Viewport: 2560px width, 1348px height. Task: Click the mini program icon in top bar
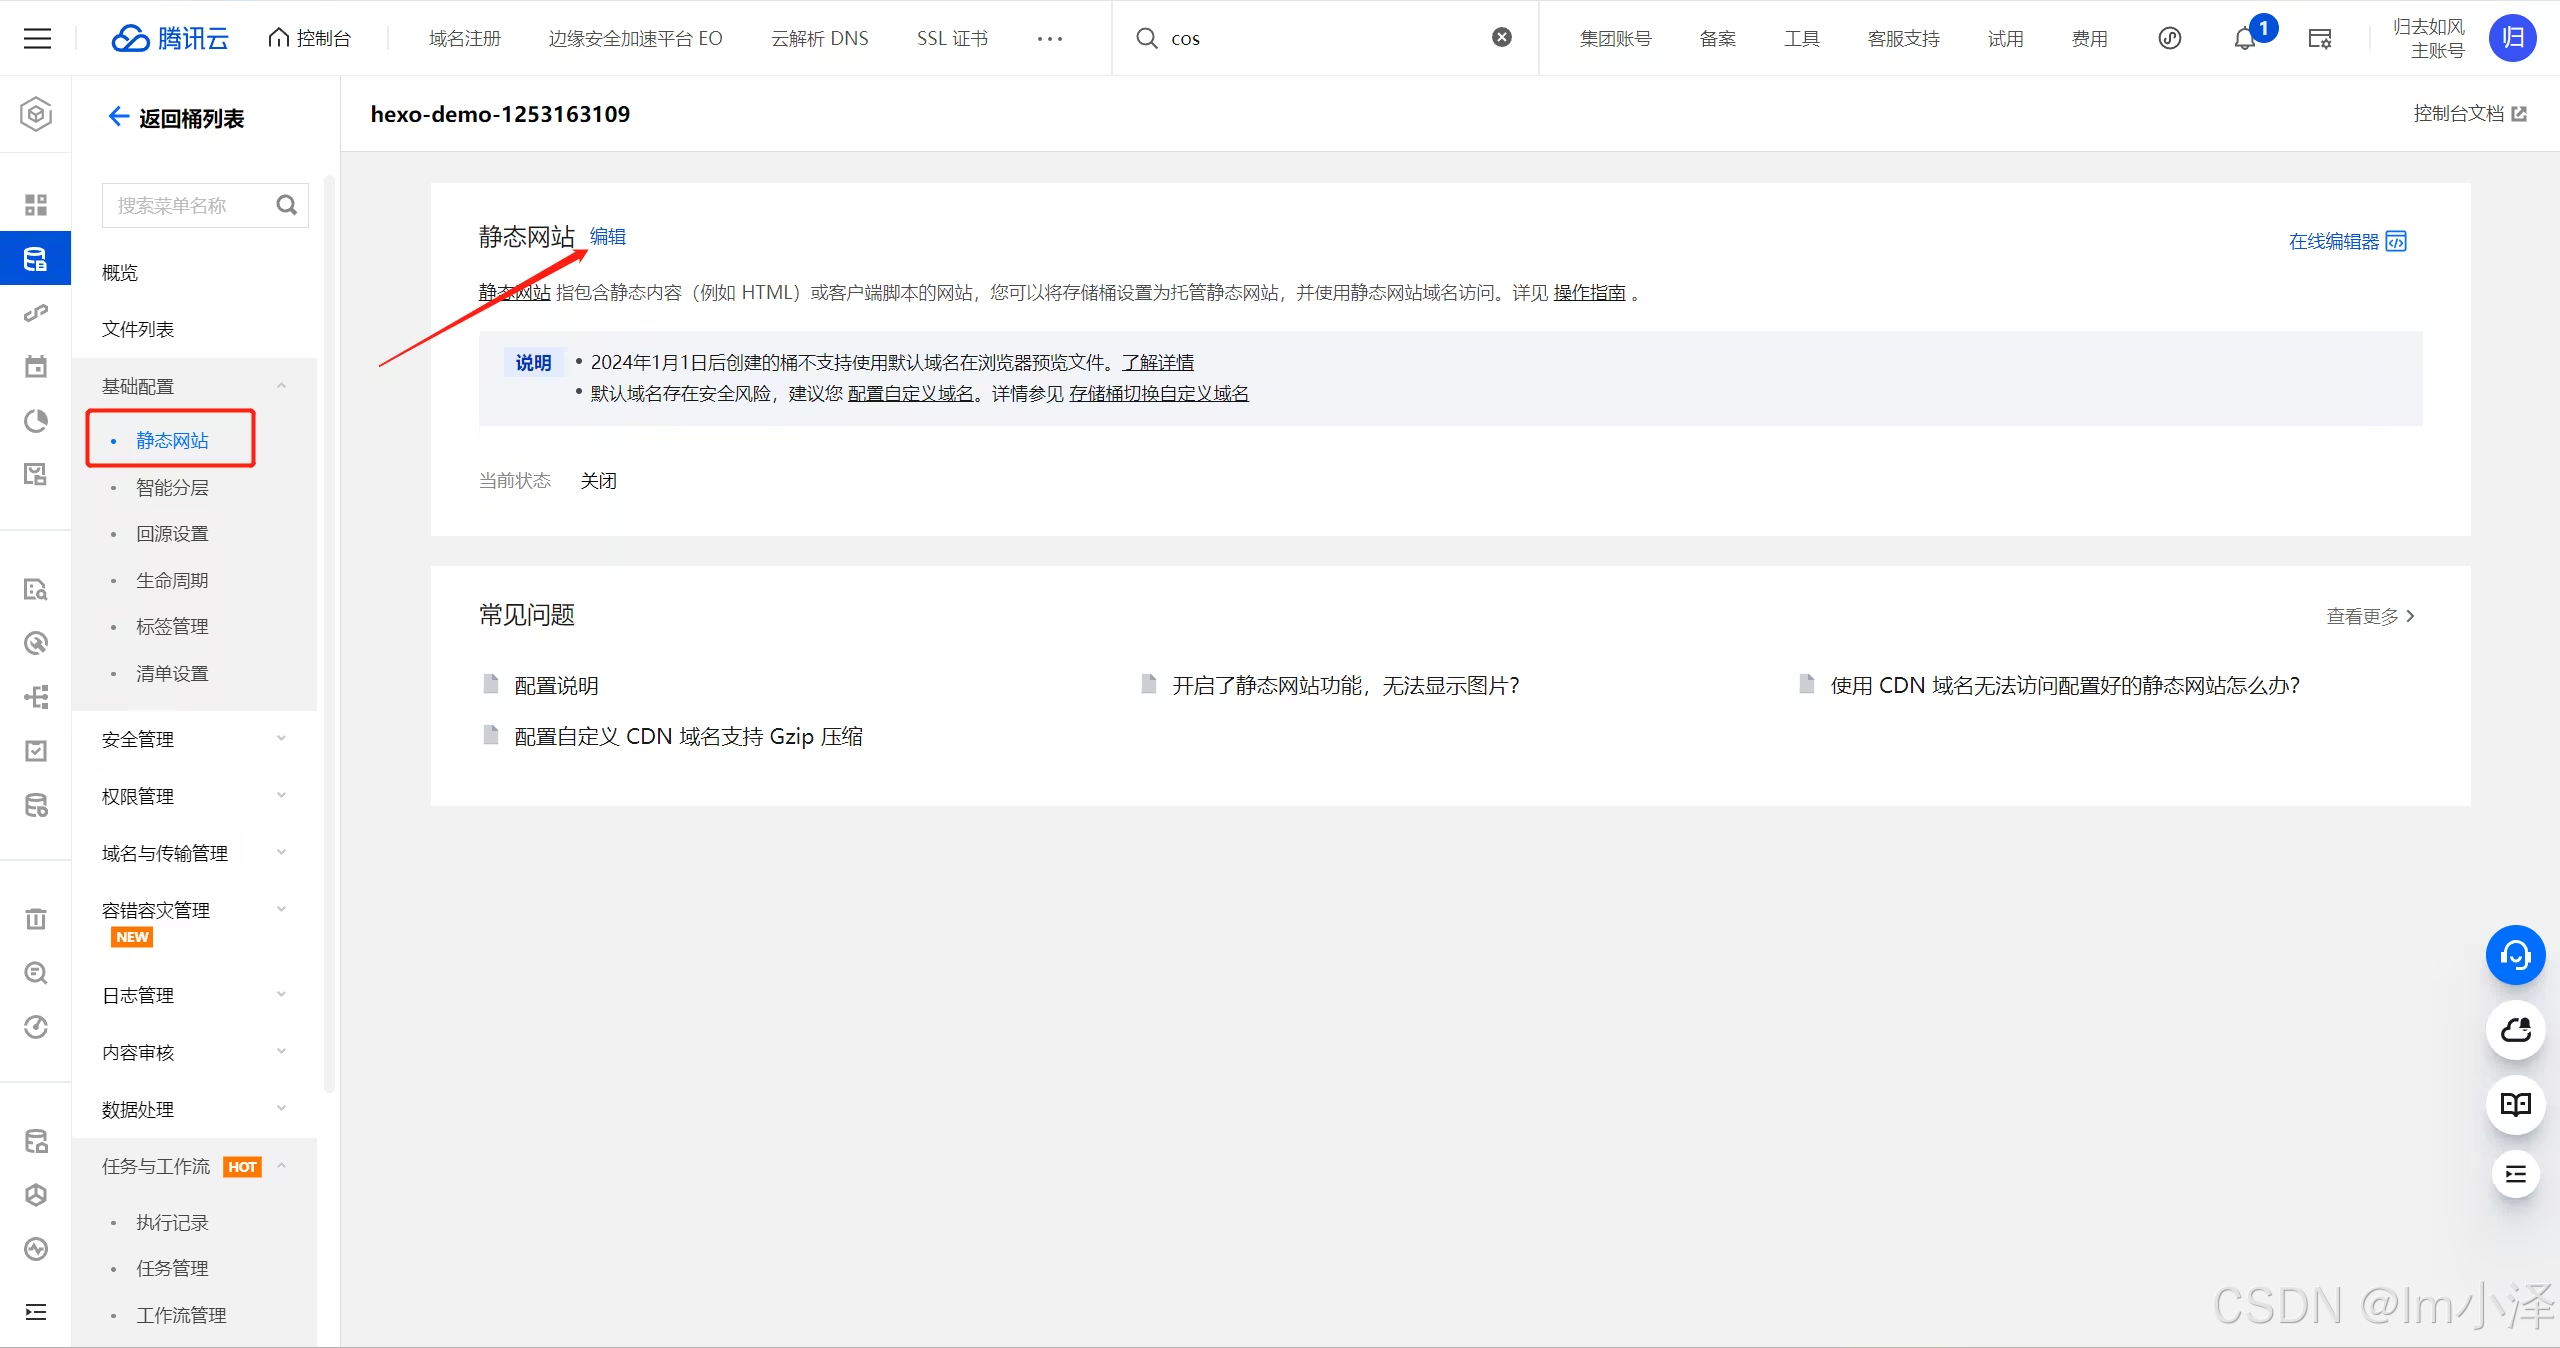click(x=2169, y=38)
